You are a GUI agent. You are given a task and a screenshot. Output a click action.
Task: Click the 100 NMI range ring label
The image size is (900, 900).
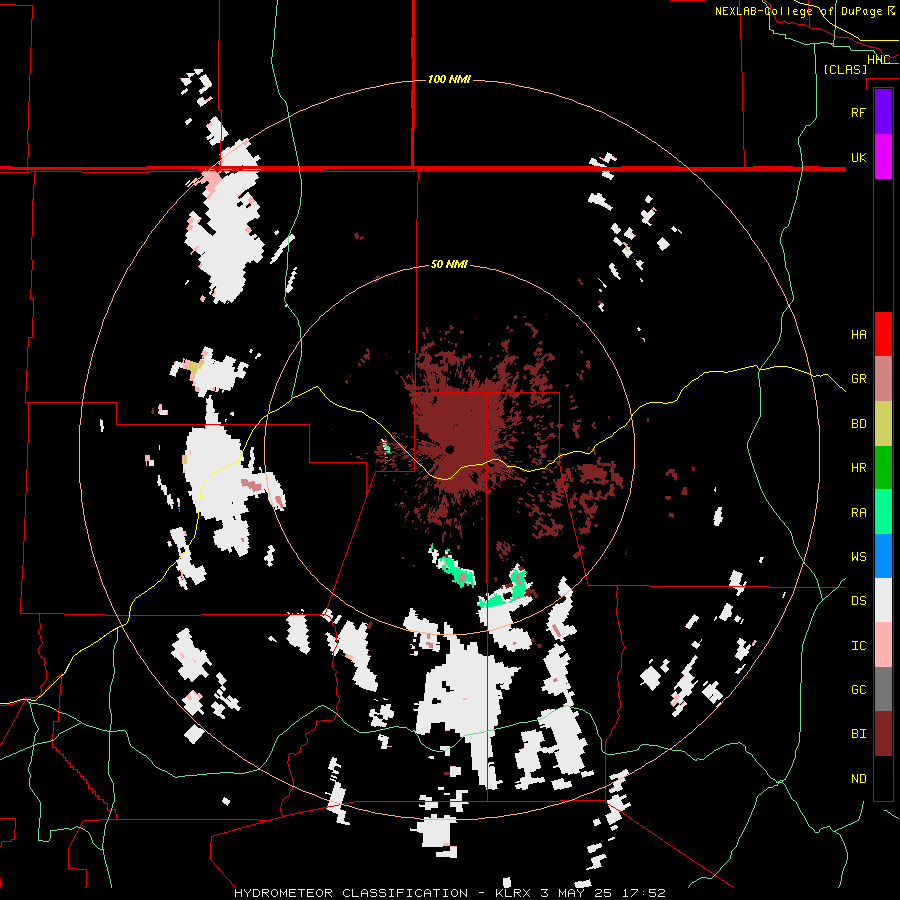pos(449,79)
